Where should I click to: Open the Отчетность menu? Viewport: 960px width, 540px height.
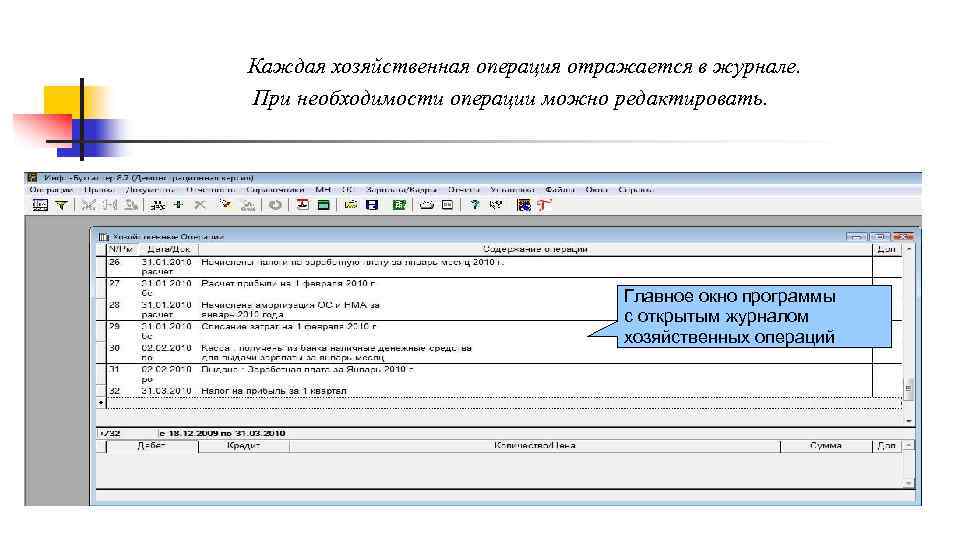(210, 190)
